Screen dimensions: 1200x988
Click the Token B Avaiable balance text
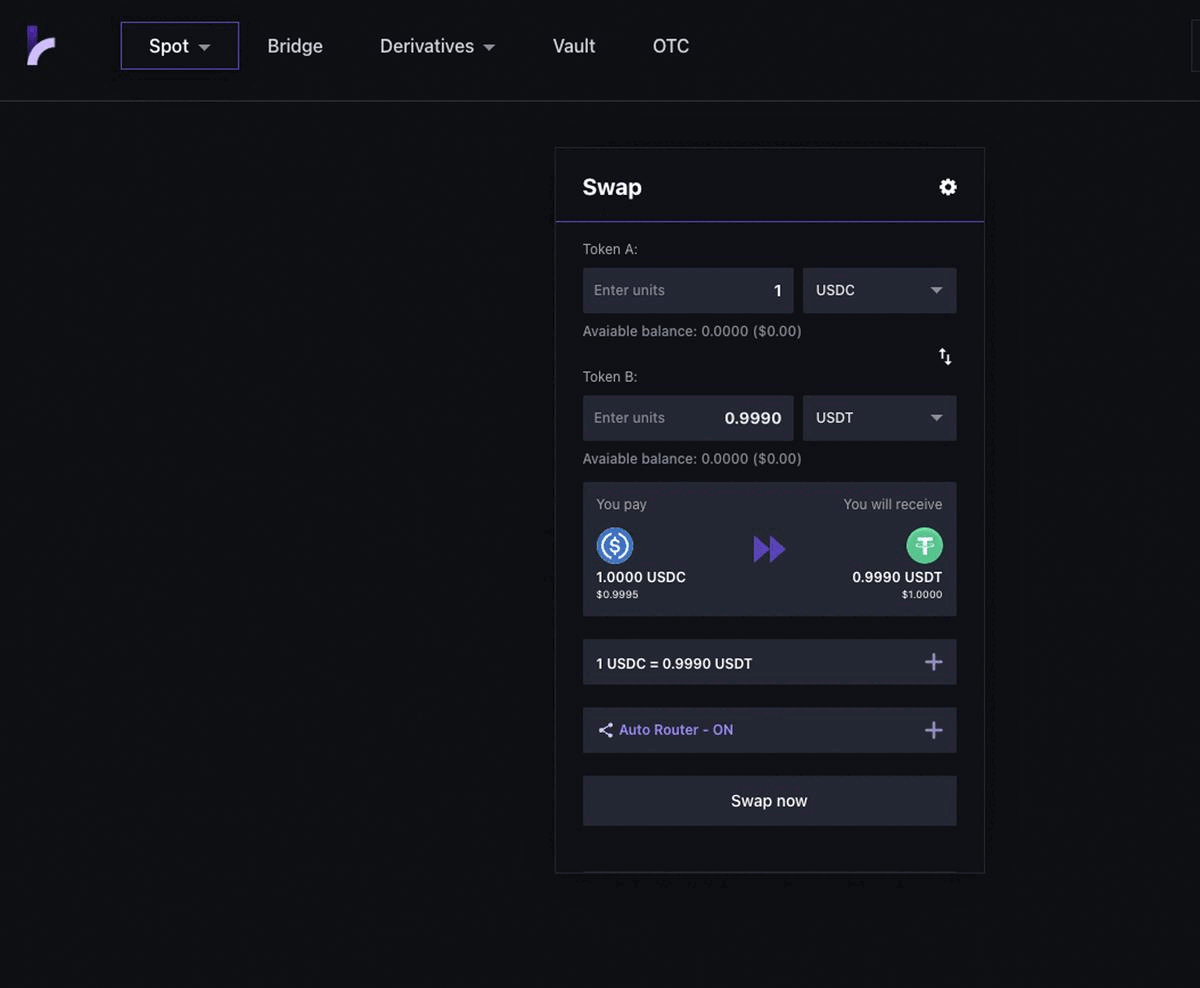click(692, 459)
